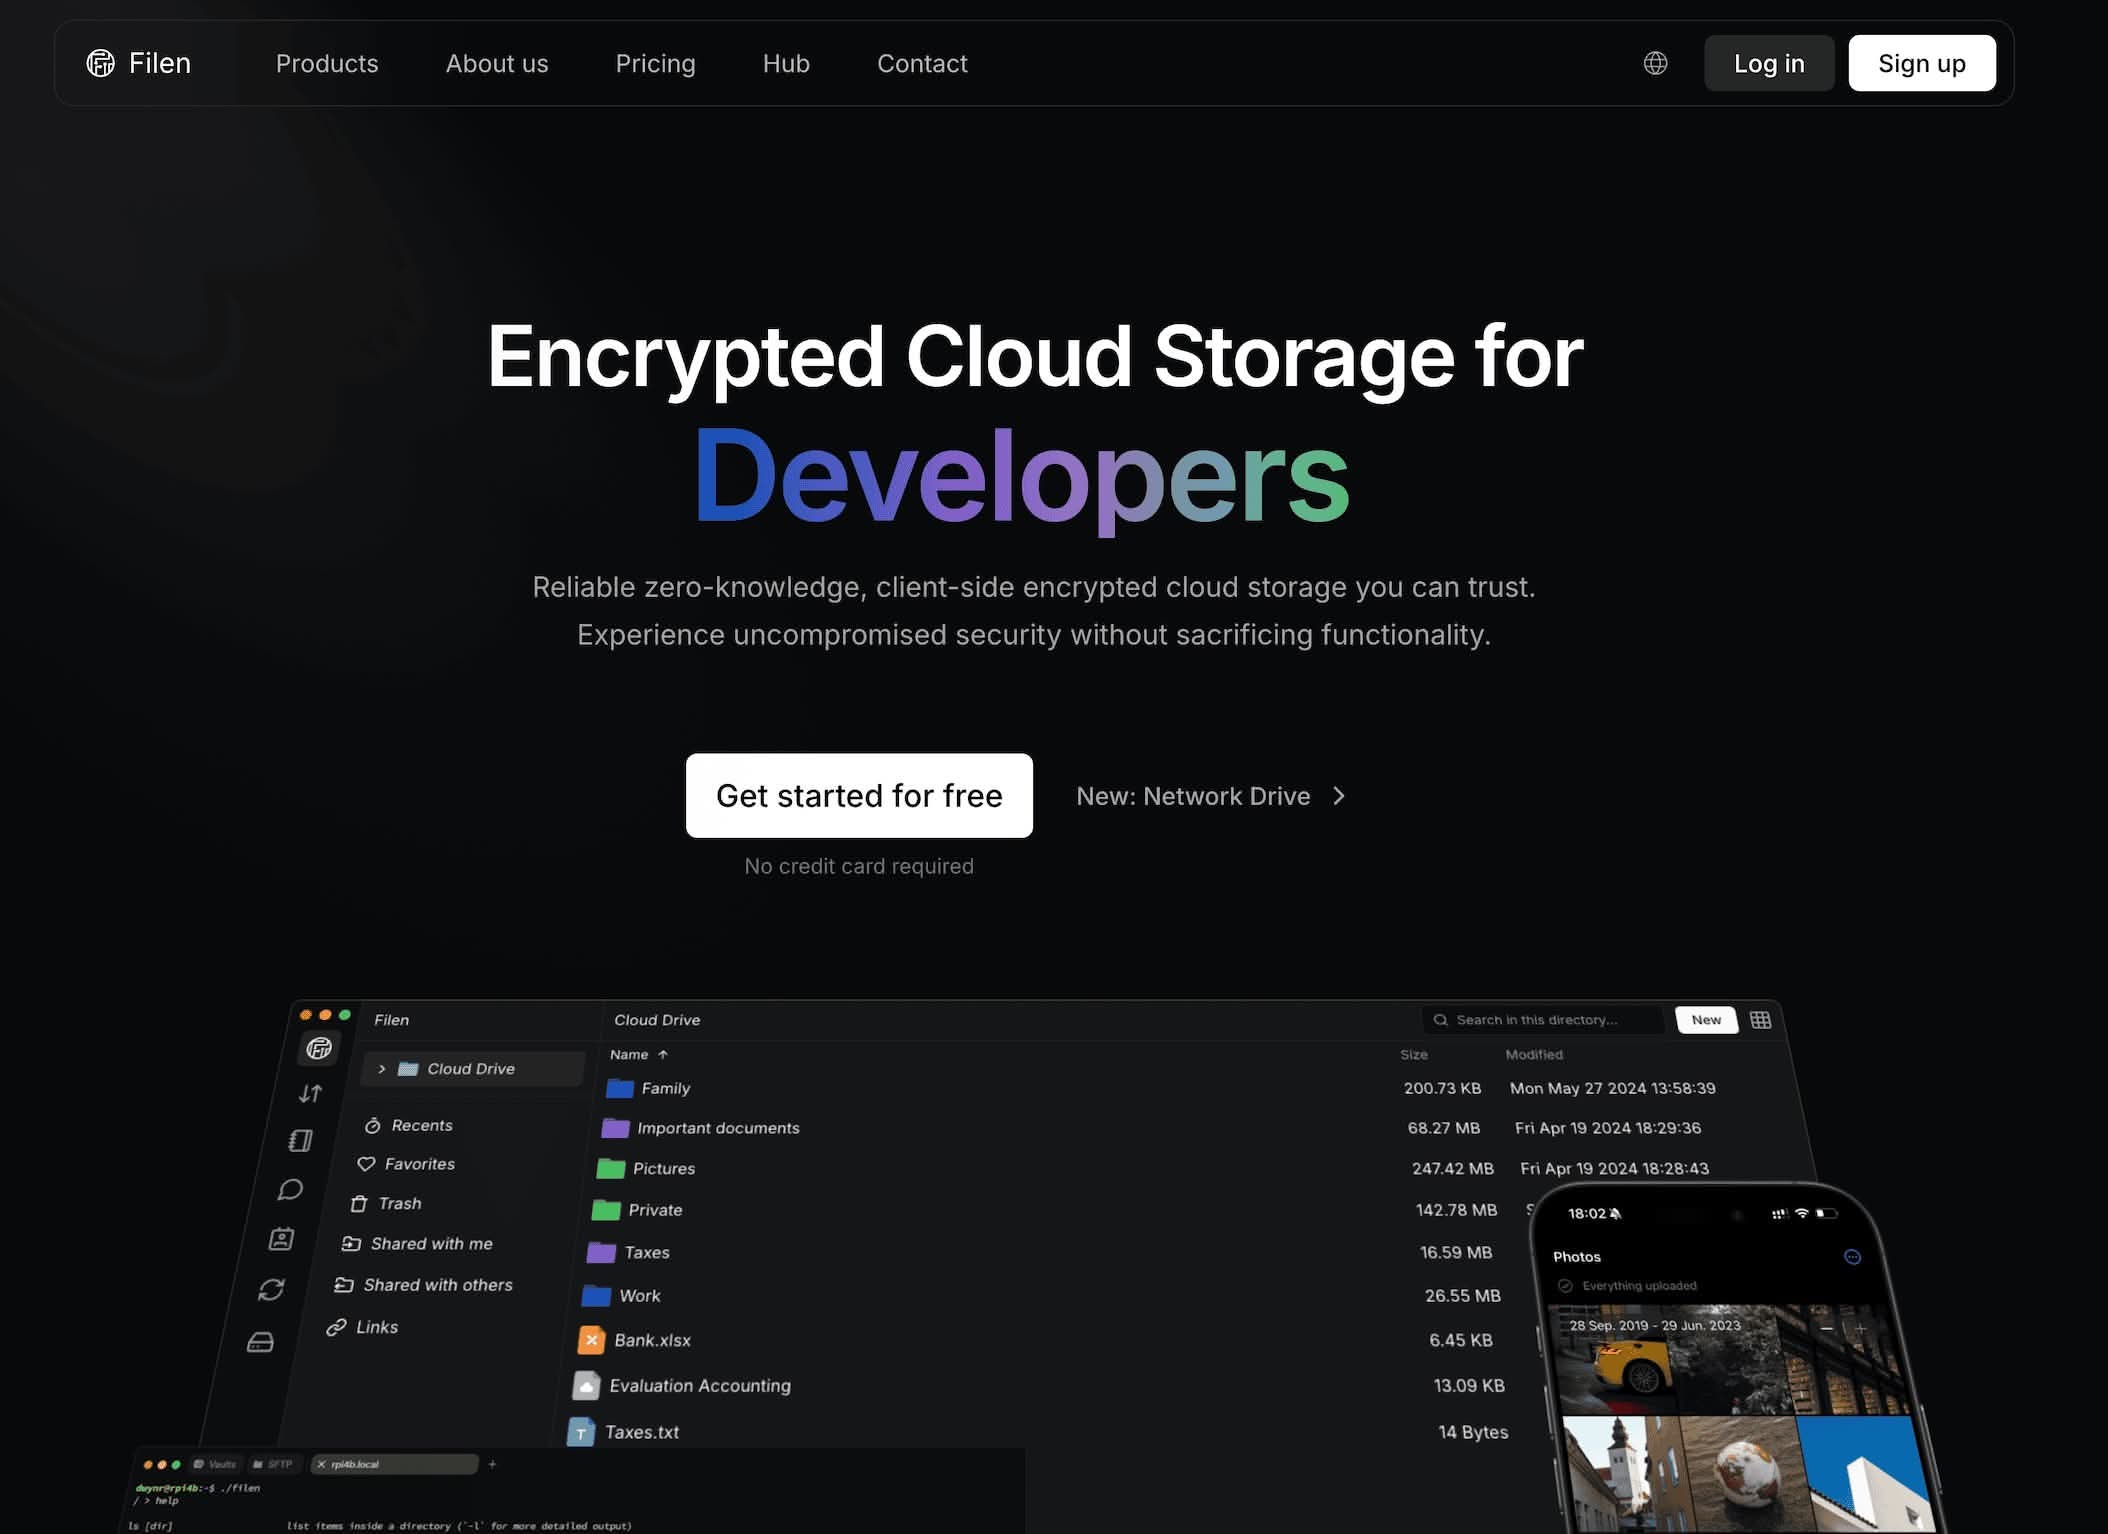This screenshot has width=2108, height=1534.
Task: Open the Products menu
Action: pyautogui.click(x=327, y=63)
